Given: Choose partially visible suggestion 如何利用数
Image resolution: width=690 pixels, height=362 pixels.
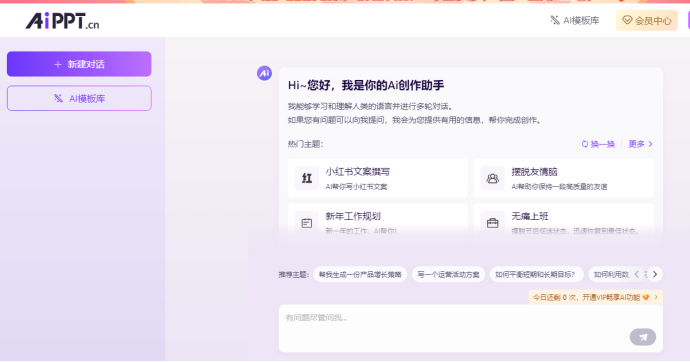Looking at the screenshot, I should tap(612, 274).
